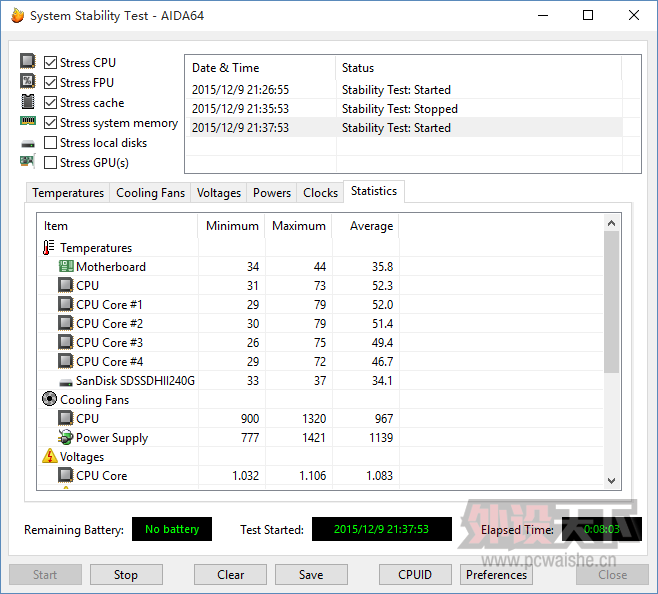Image resolution: width=658 pixels, height=594 pixels.
Task: Select the 21:26:55 Stability Test: Started log entry
Action: click(x=404, y=89)
